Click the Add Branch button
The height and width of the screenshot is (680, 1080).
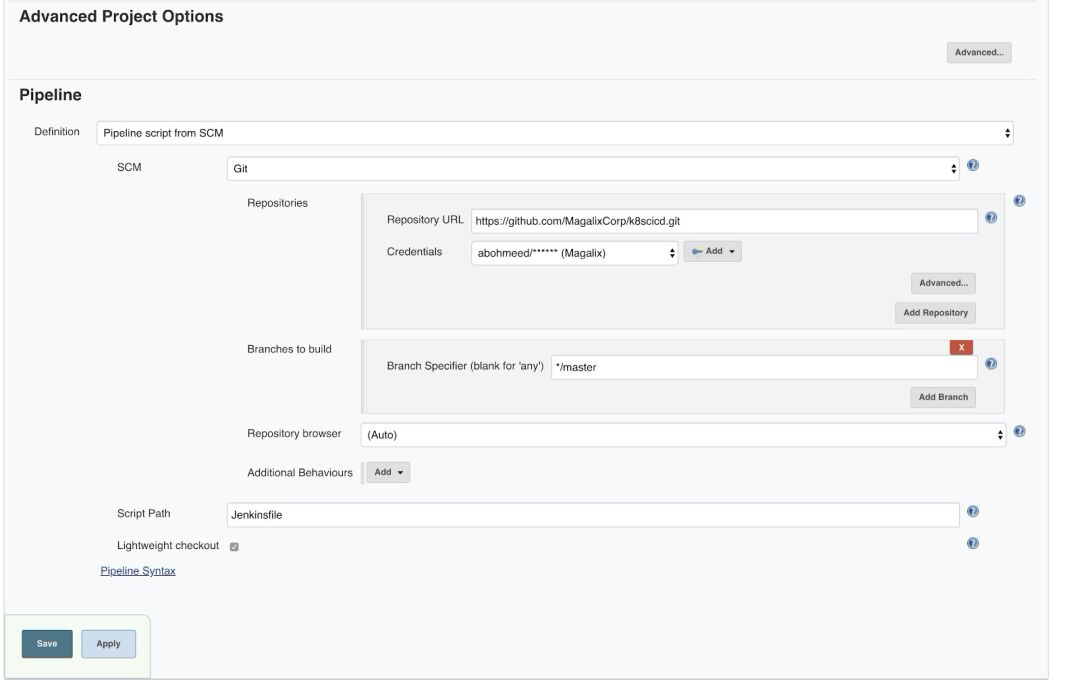(944, 396)
